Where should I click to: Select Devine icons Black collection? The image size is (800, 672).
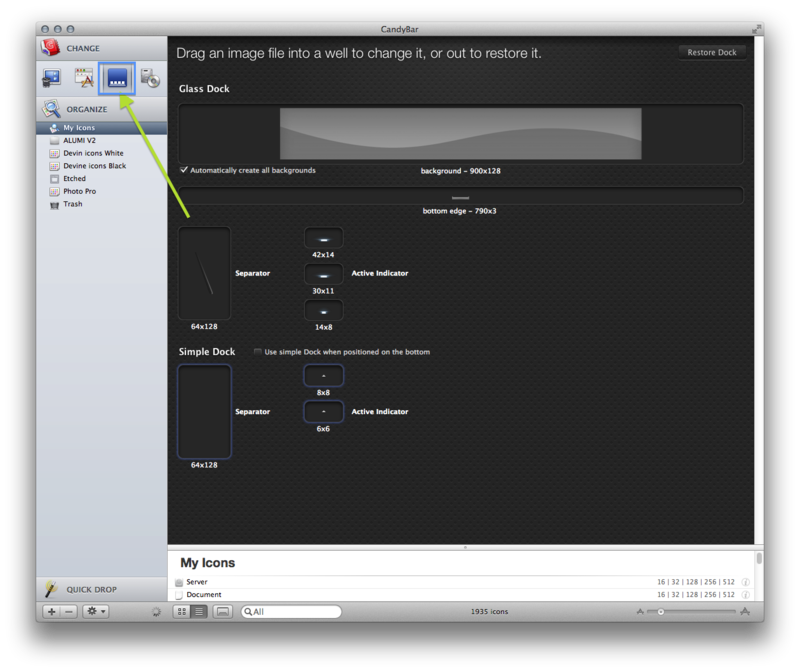point(102,166)
